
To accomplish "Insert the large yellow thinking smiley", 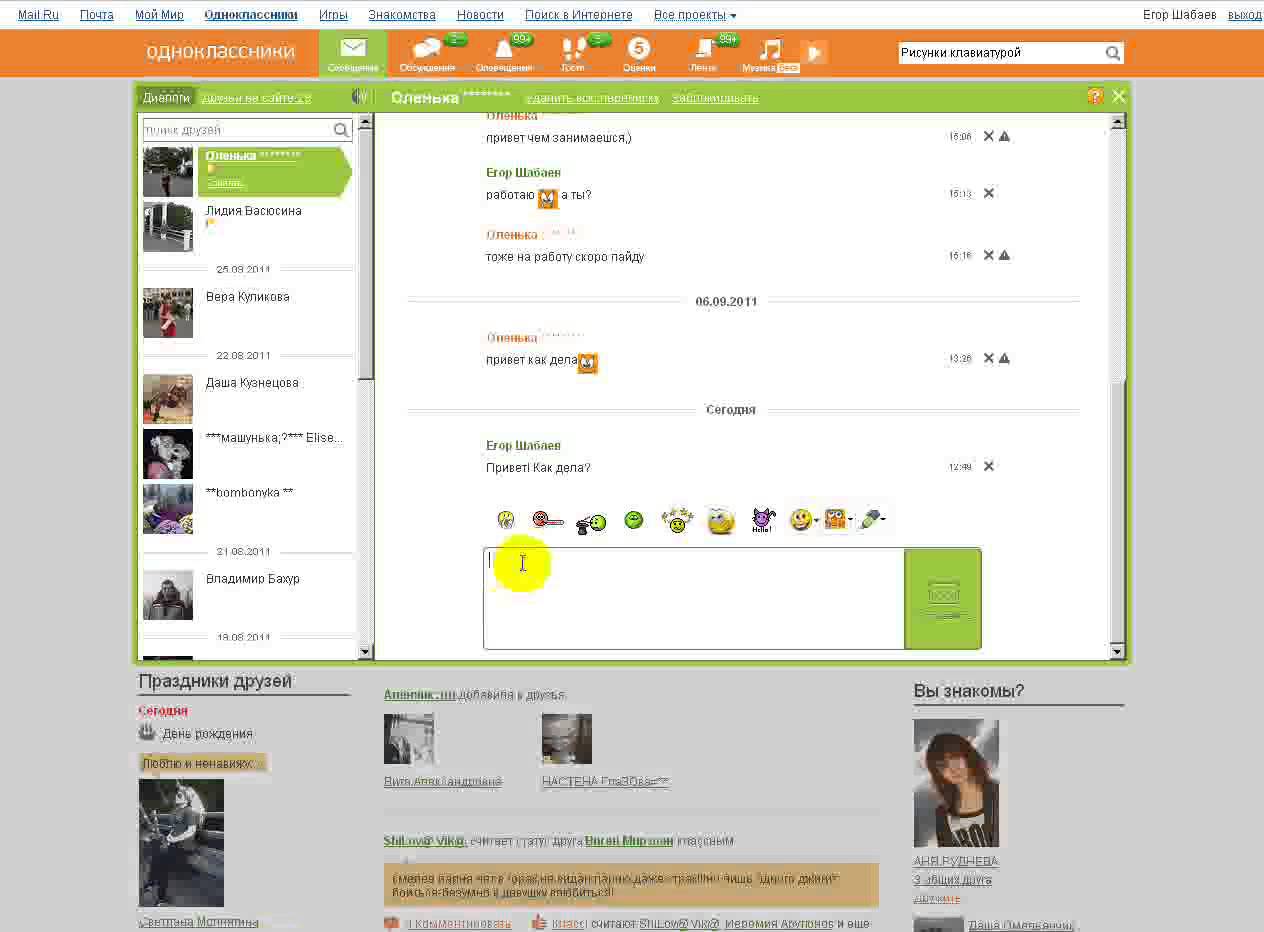I will (x=721, y=521).
